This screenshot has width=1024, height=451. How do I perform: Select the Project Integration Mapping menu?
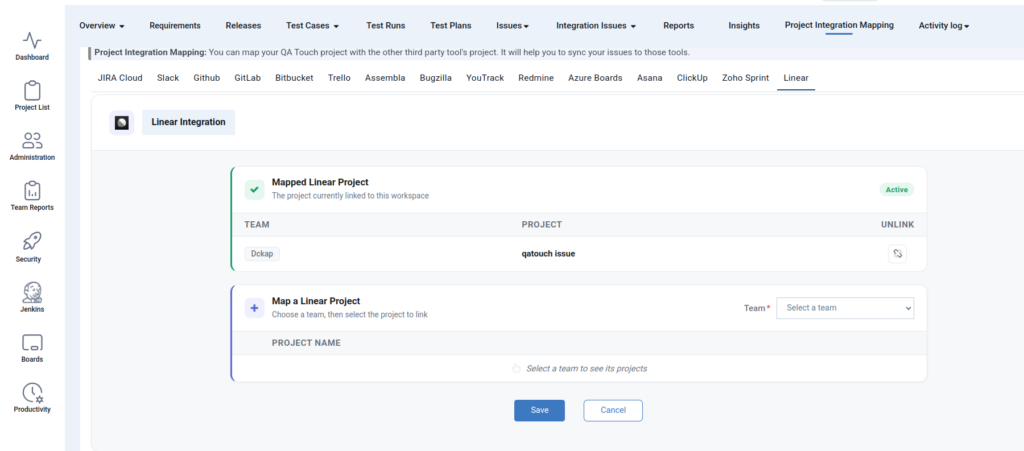coord(839,25)
